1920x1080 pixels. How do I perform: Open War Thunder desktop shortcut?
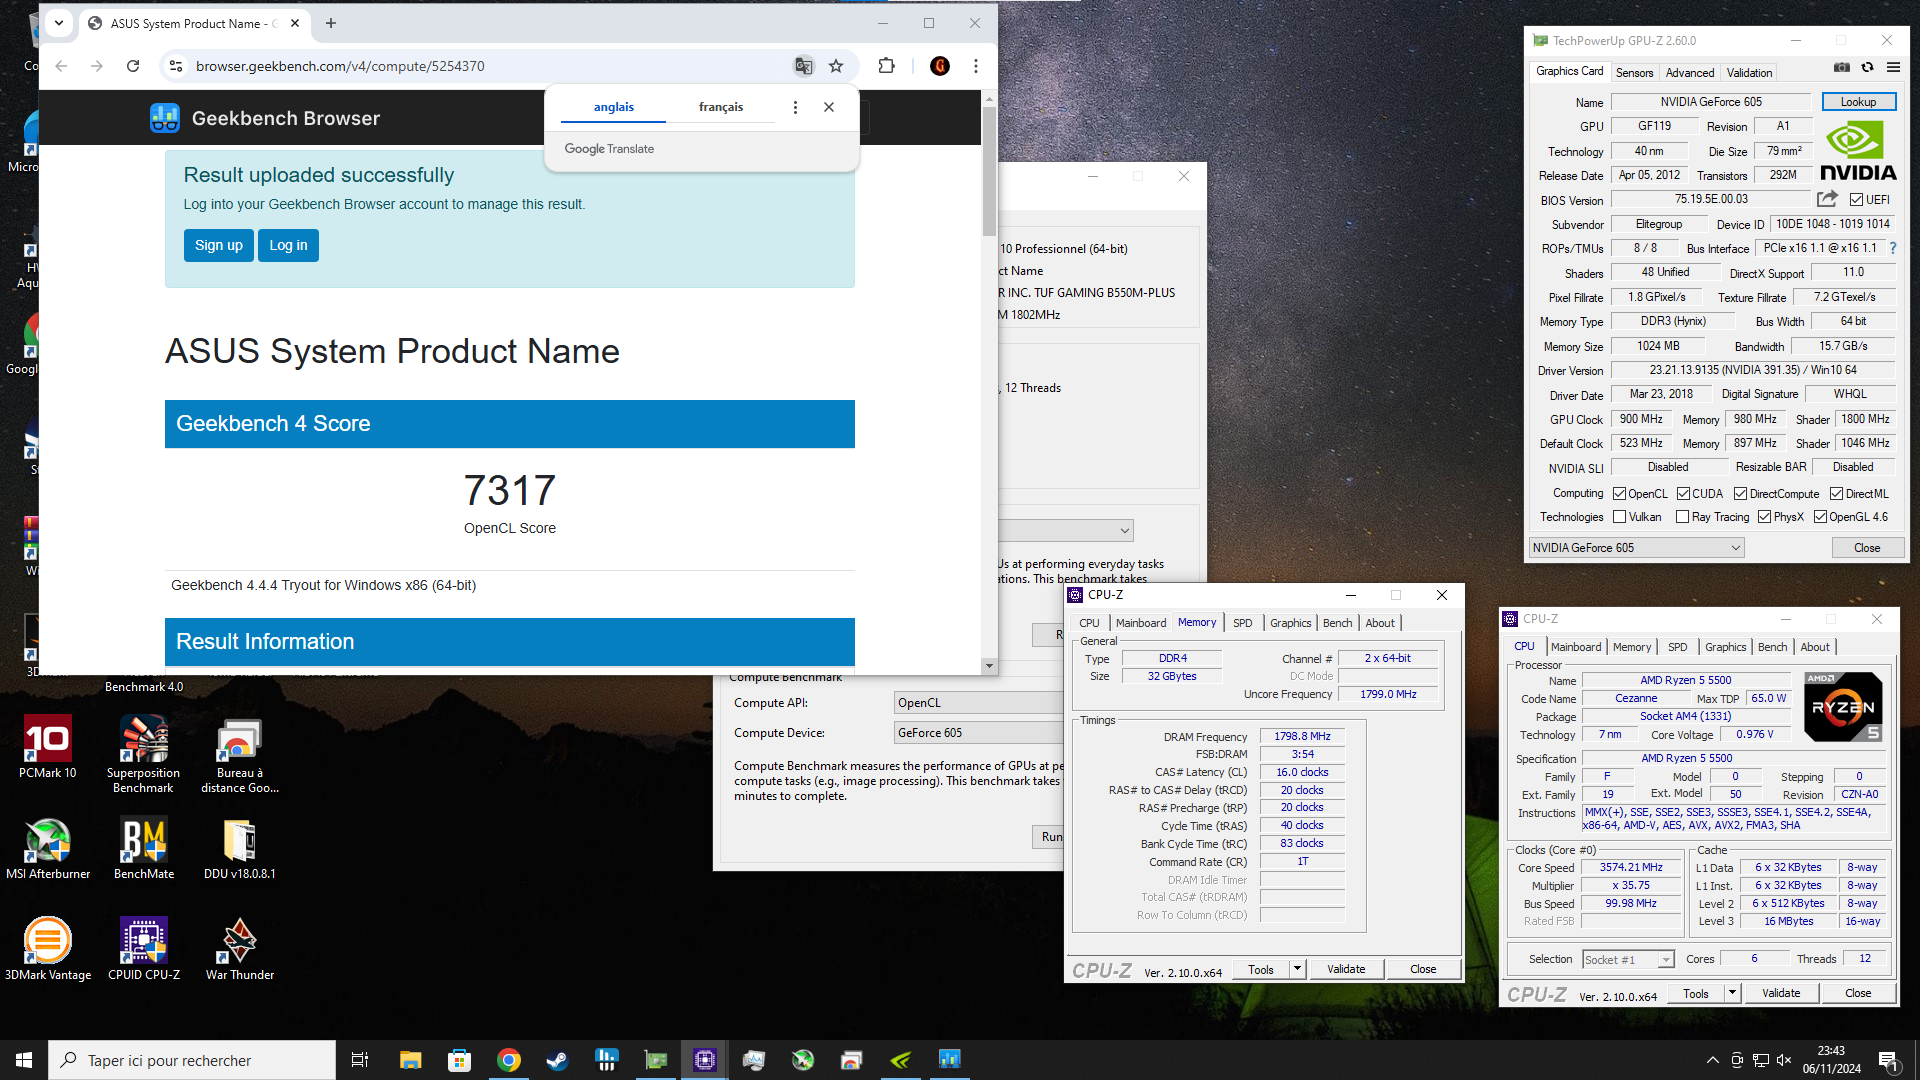pyautogui.click(x=240, y=949)
